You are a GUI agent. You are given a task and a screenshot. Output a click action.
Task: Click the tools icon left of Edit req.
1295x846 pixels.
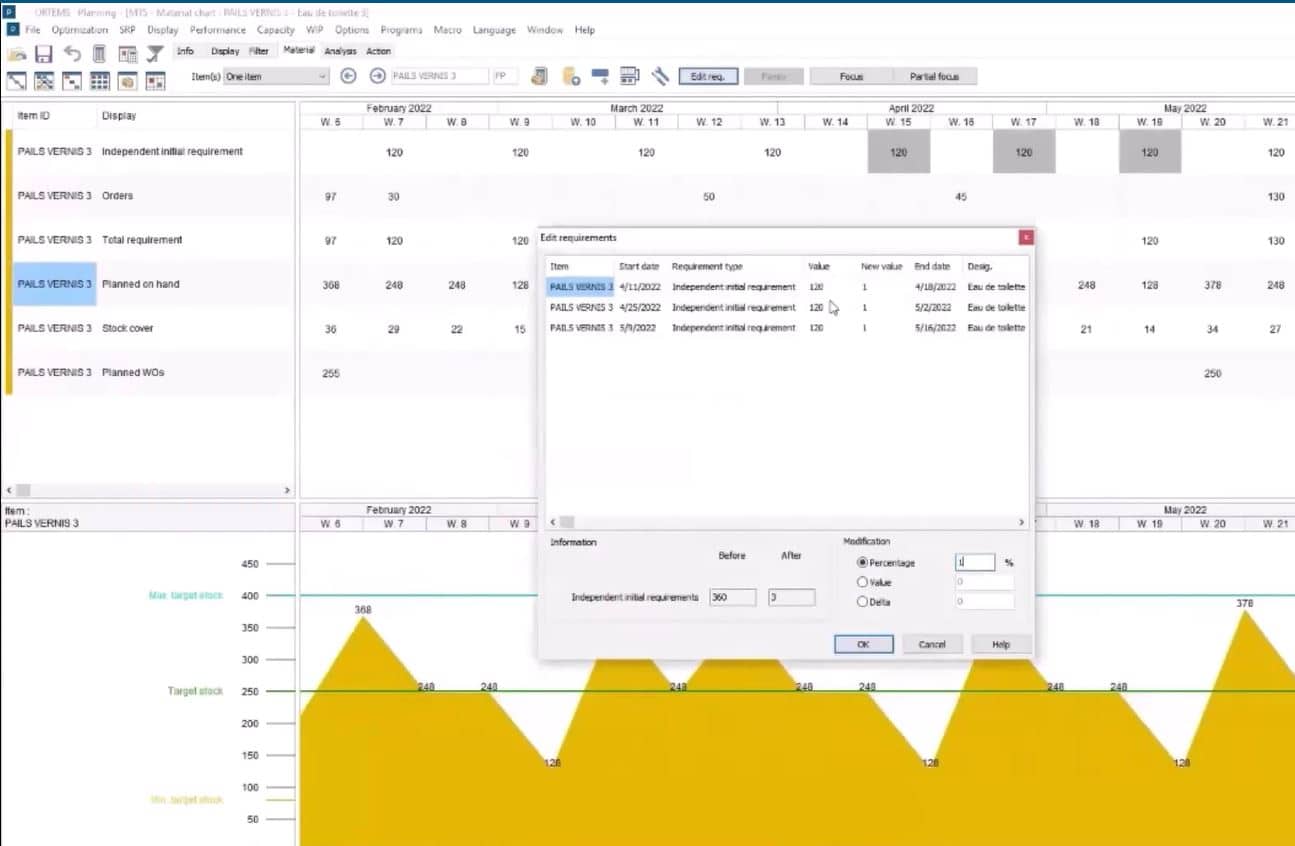(660, 76)
